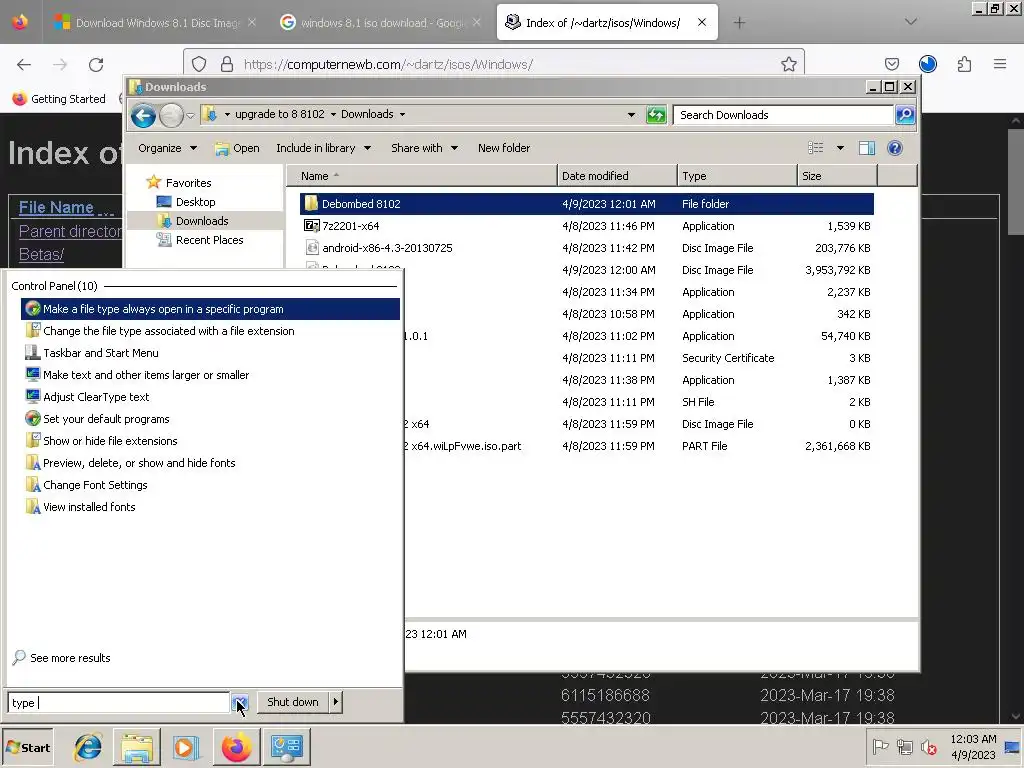Reload the Firefox page
The width and height of the screenshot is (1024, 768).
point(96,64)
